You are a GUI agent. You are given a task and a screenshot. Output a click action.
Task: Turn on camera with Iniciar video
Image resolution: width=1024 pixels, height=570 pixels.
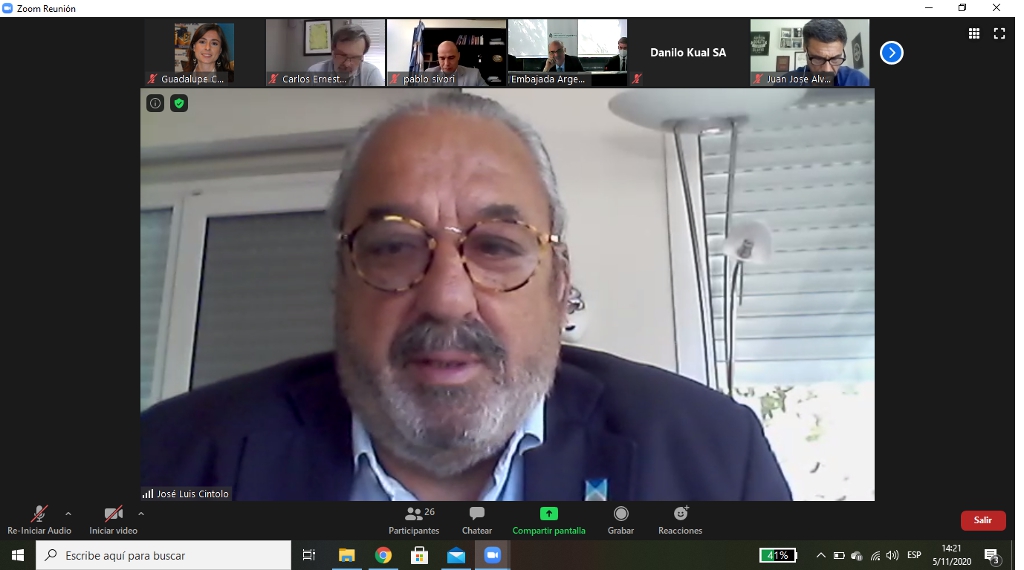coord(113,519)
